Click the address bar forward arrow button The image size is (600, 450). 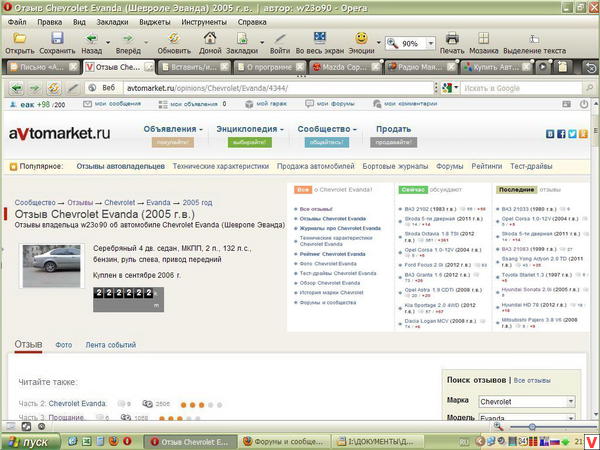(x=35, y=88)
